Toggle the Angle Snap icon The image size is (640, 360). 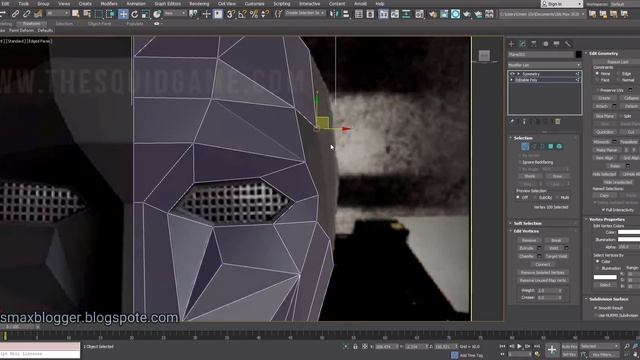point(242,14)
